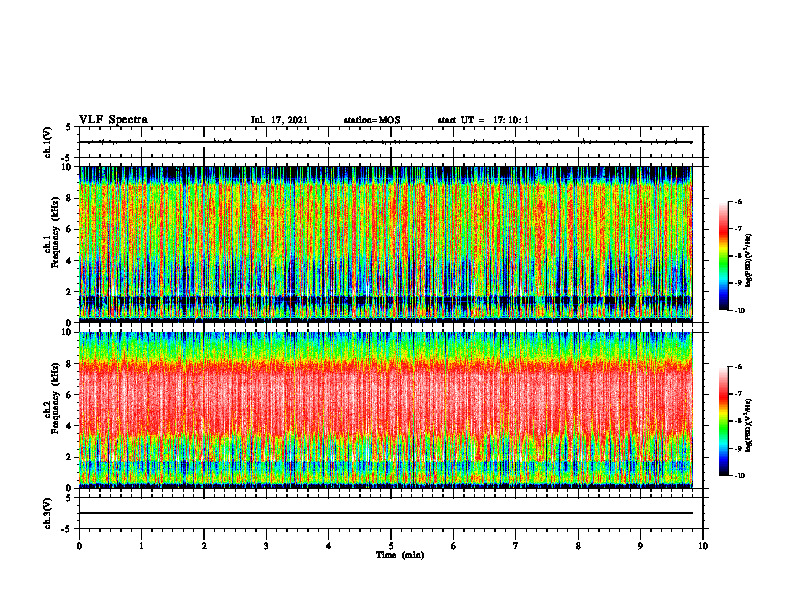
Task: Click the ch.1 spectrogram color bar
Action: click(723, 256)
